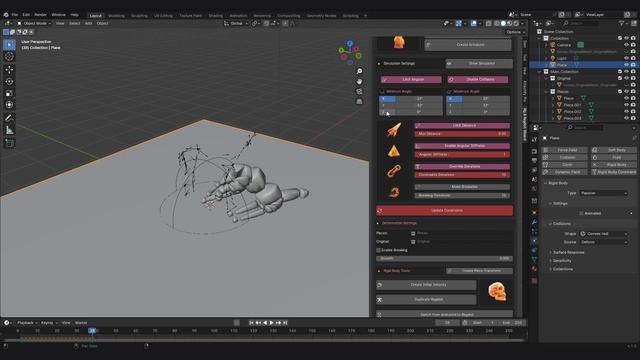
Task: Open the Modifiers wrench properties tab
Action: click(x=534, y=222)
